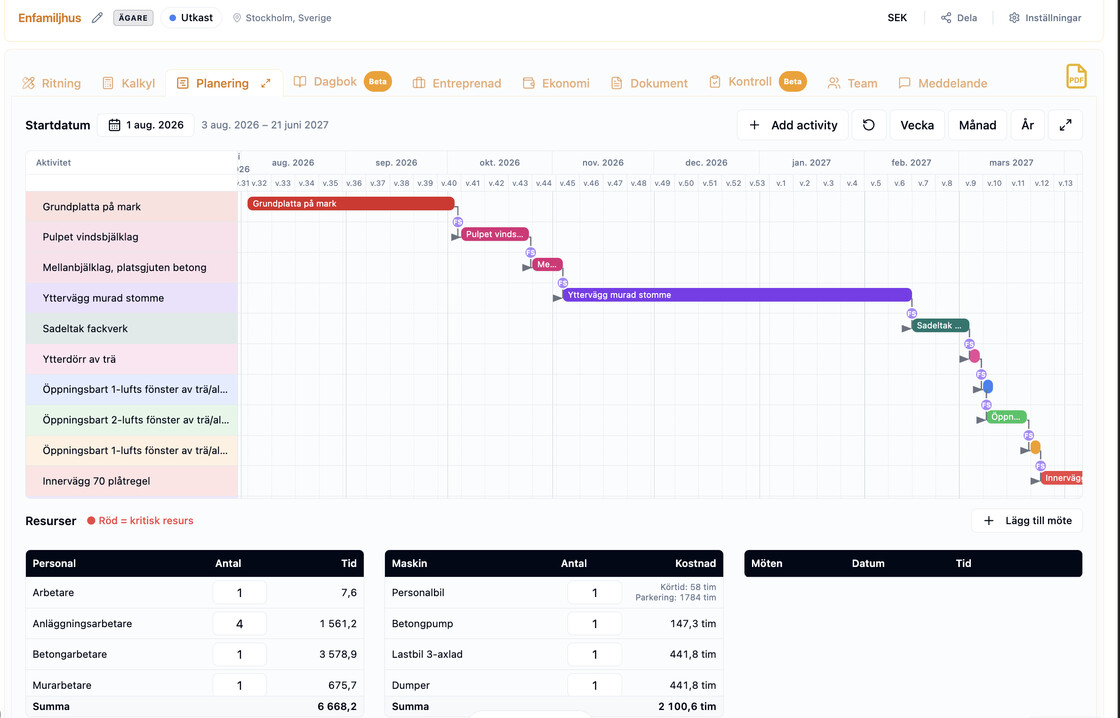Switch timeline to År view
Screen dimensions: 1120x718
(x=1027, y=125)
